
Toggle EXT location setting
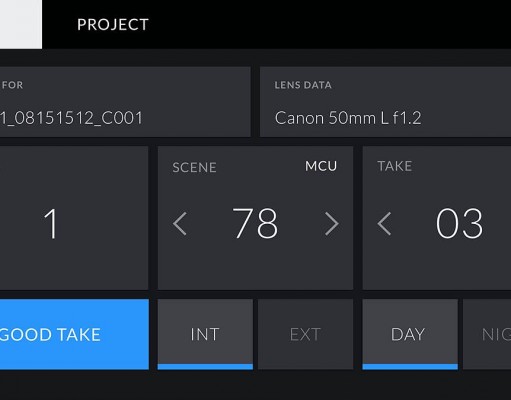(305, 334)
